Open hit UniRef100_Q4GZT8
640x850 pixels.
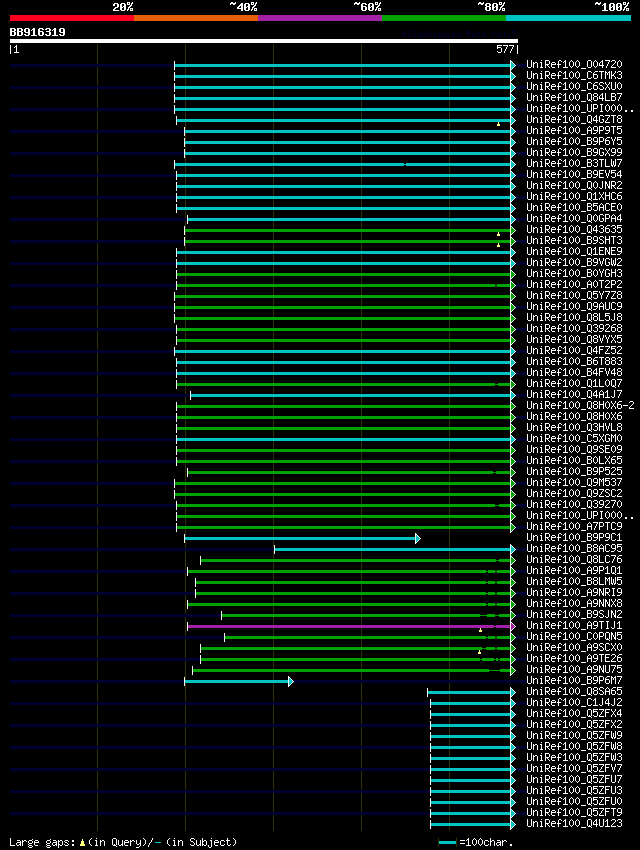tap(574, 119)
